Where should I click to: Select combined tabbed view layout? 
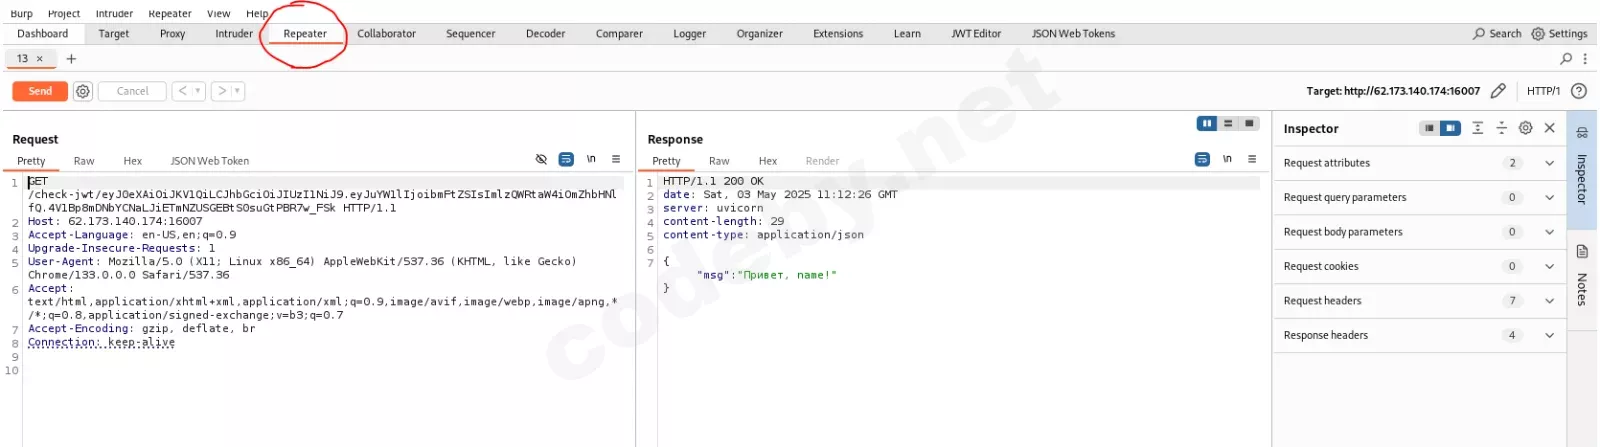1249,123
